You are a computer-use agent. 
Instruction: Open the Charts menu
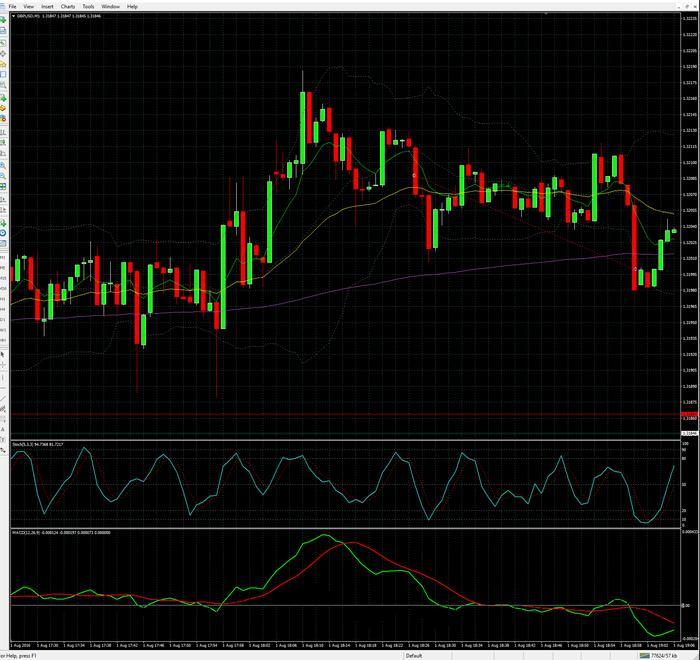point(68,7)
